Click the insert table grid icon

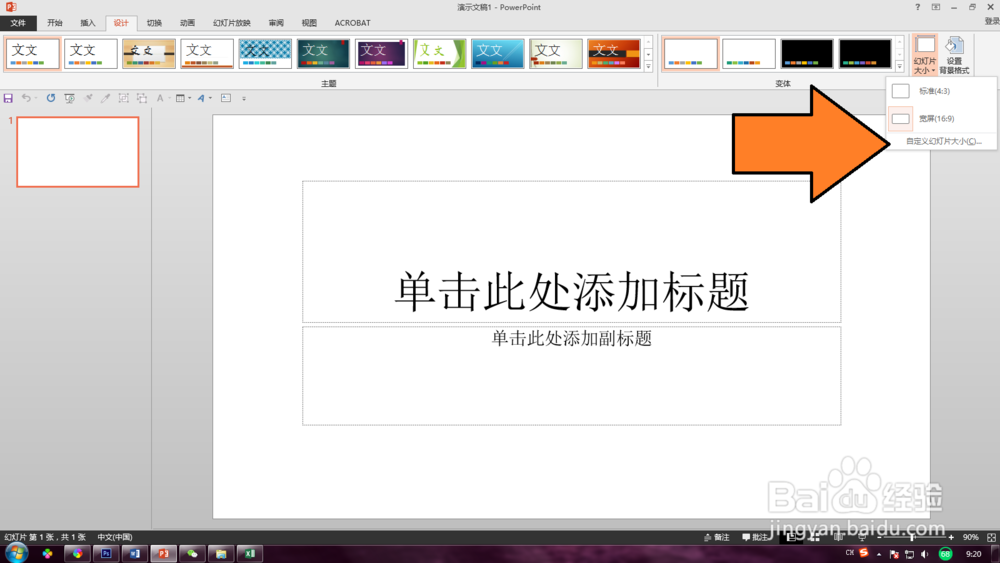180,98
